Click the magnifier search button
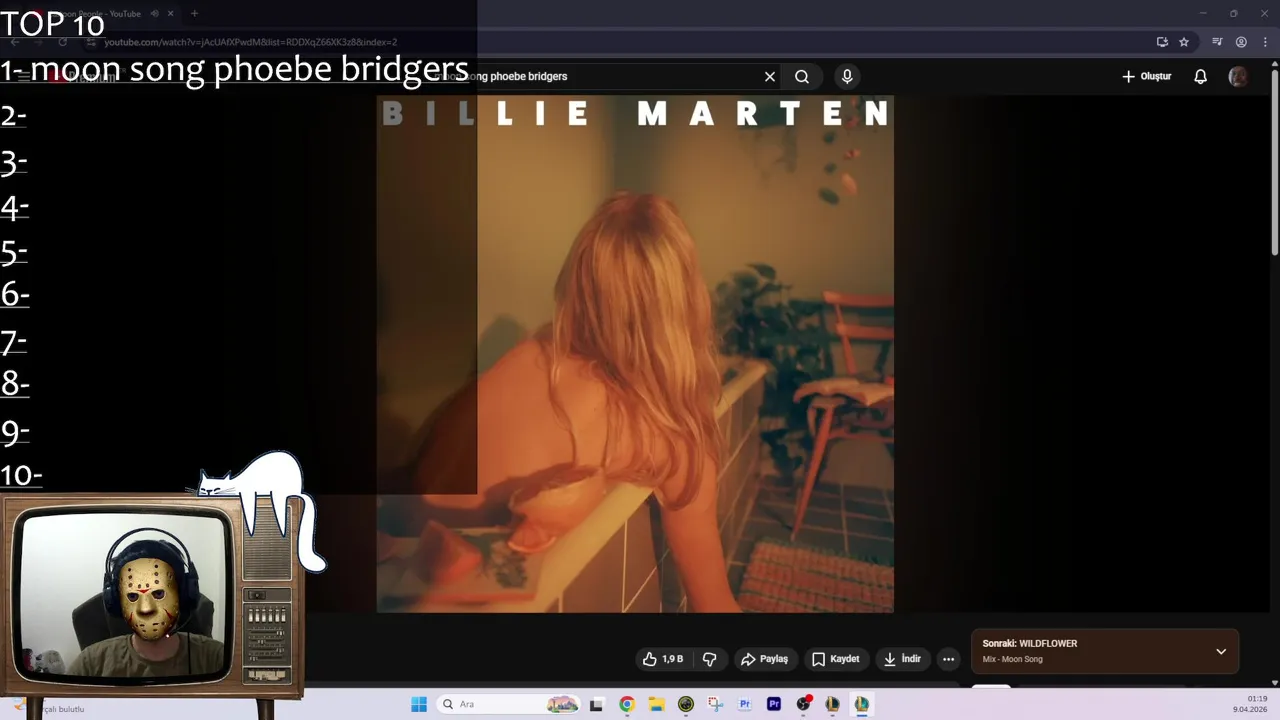This screenshot has height=720, width=1280. (x=802, y=76)
